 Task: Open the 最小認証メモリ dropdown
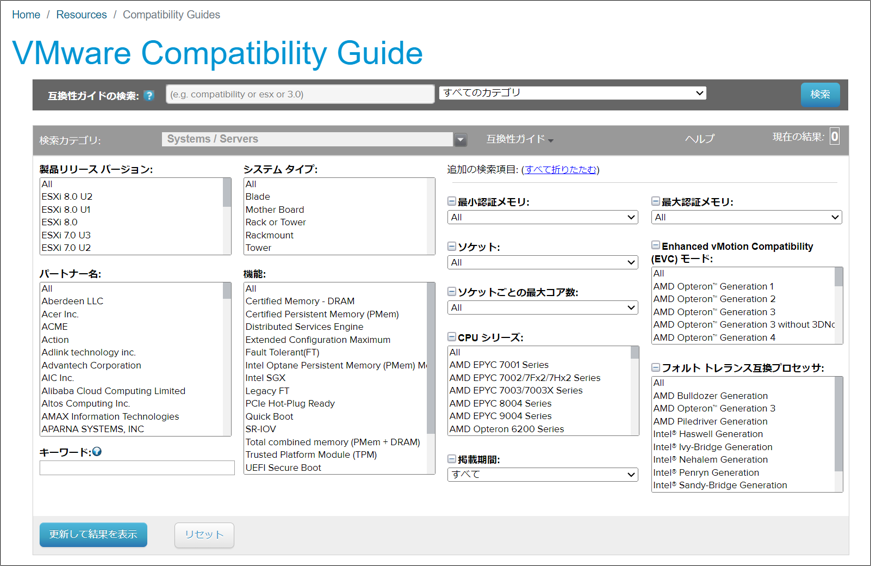click(543, 217)
